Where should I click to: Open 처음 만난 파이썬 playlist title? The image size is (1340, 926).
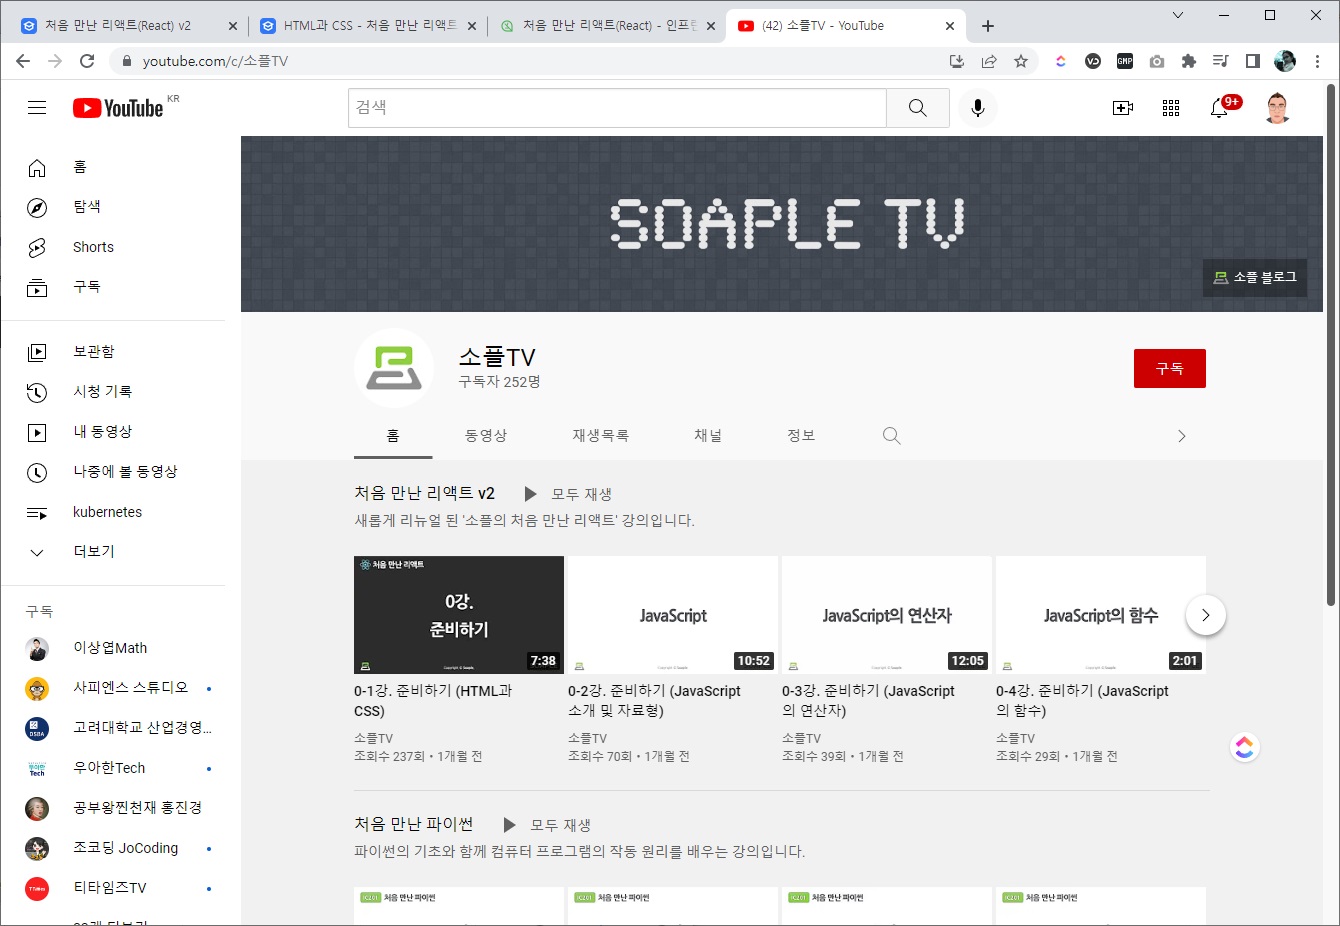414,824
